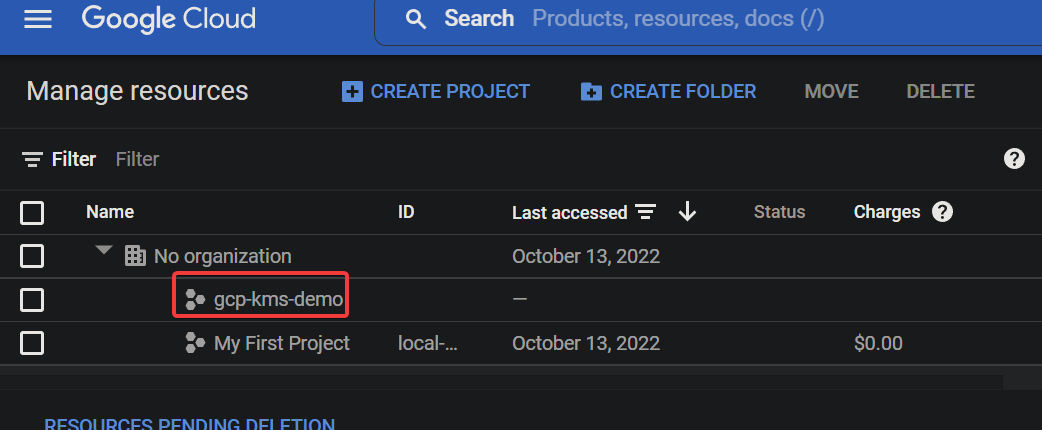Click the Status column header
The image size is (1042, 430).
780,212
